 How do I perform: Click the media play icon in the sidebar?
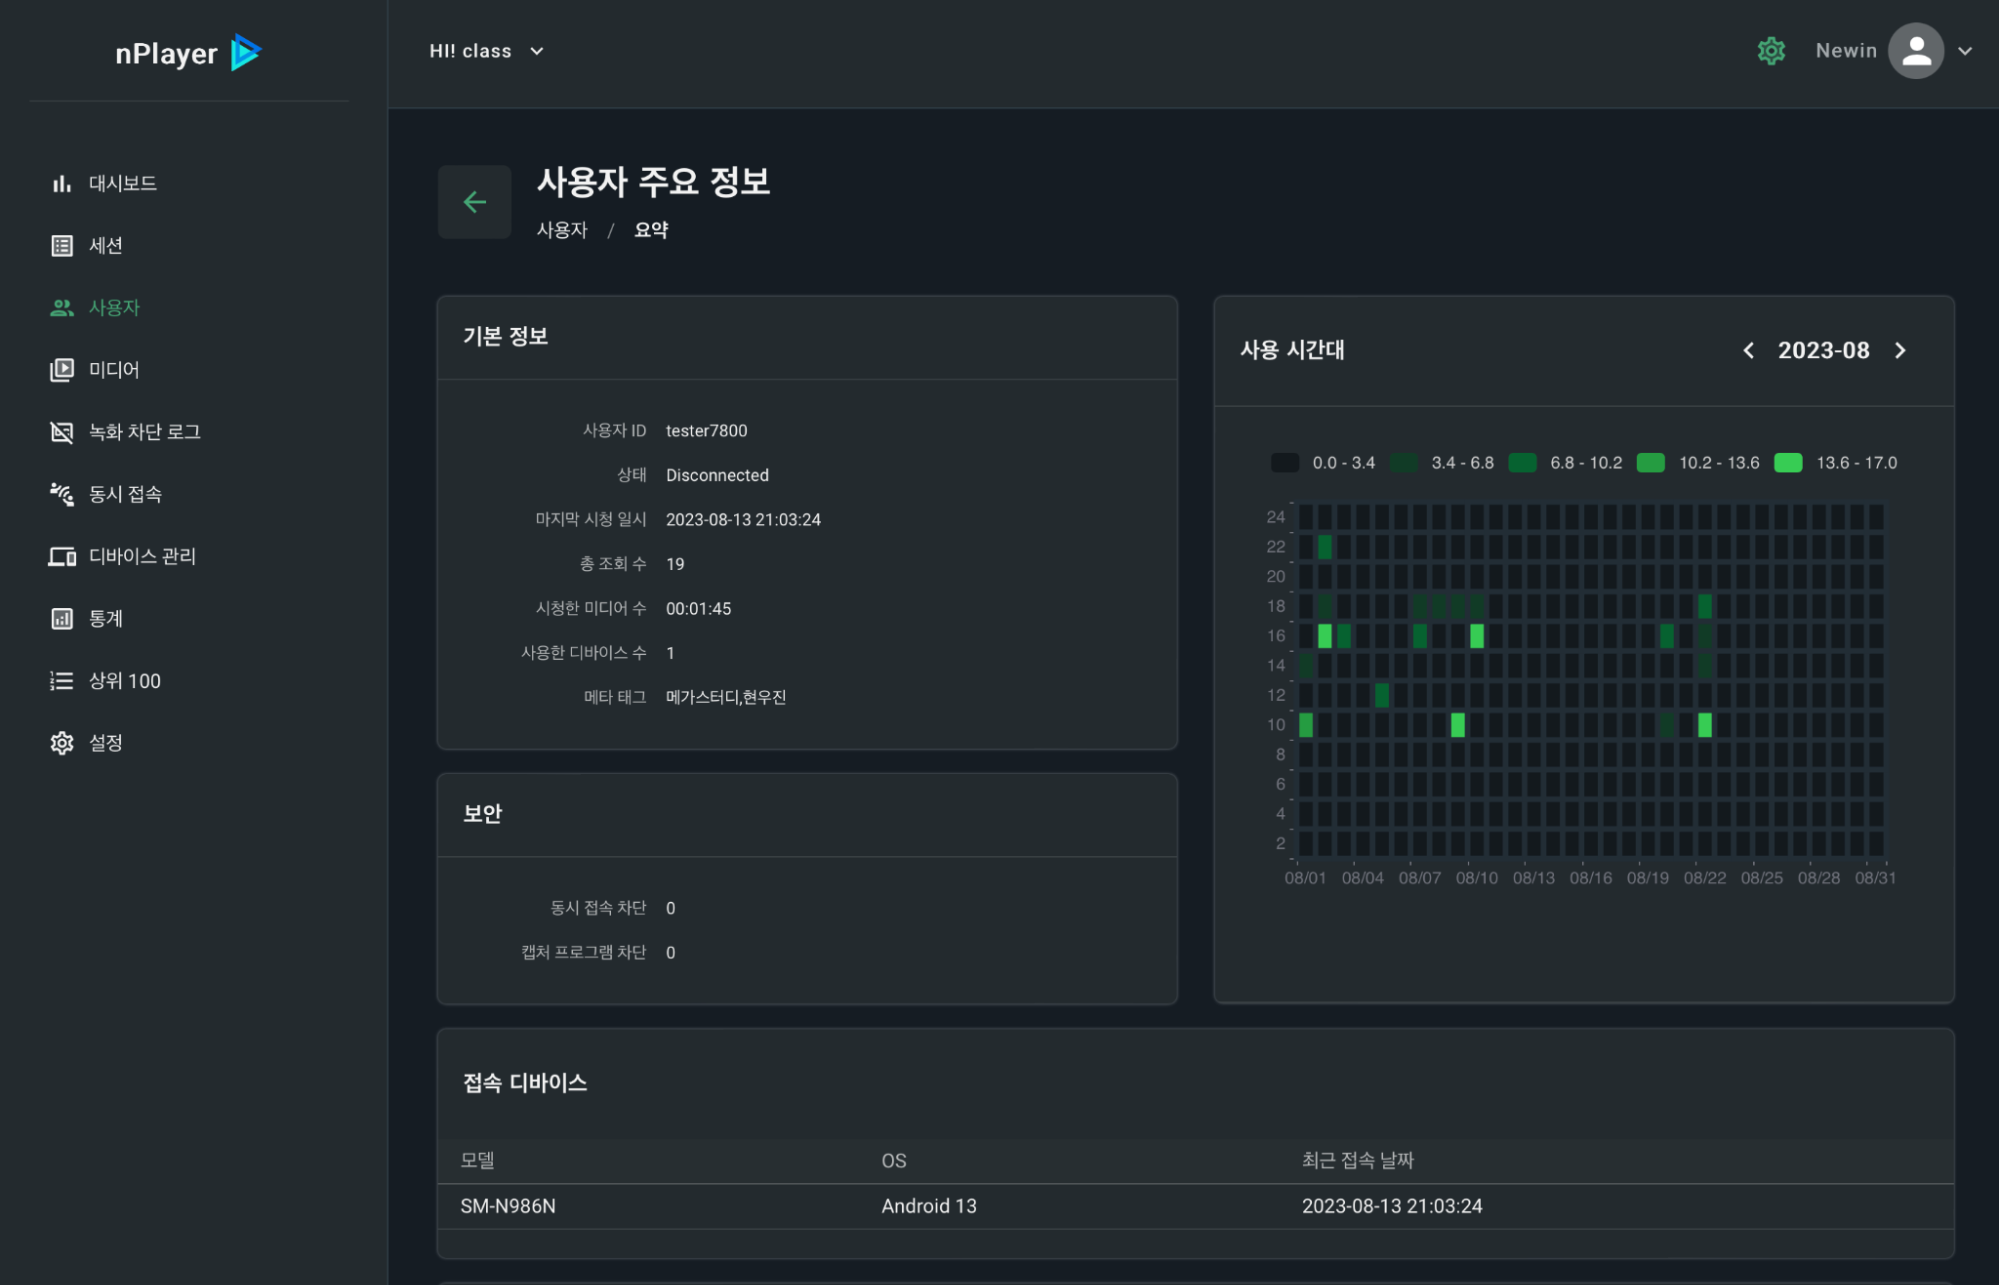(x=62, y=370)
